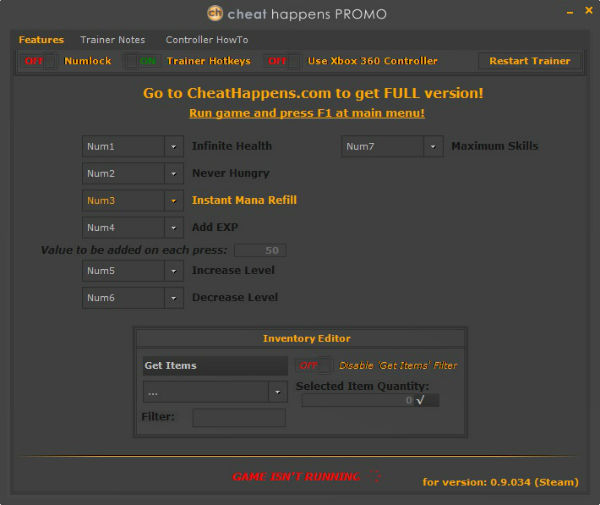
Task: Open the Num3 hotkey dropdown arrow
Action: point(174,201)
